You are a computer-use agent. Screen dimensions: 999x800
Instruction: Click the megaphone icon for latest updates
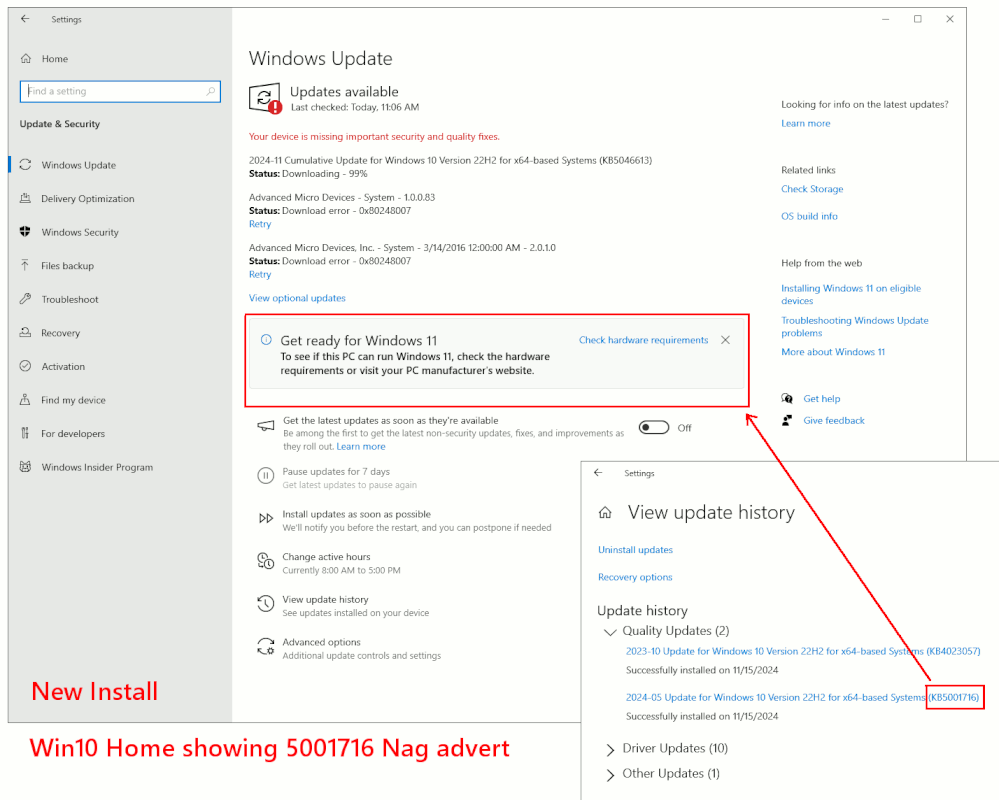pyautogui.click(x=266, y=425)
